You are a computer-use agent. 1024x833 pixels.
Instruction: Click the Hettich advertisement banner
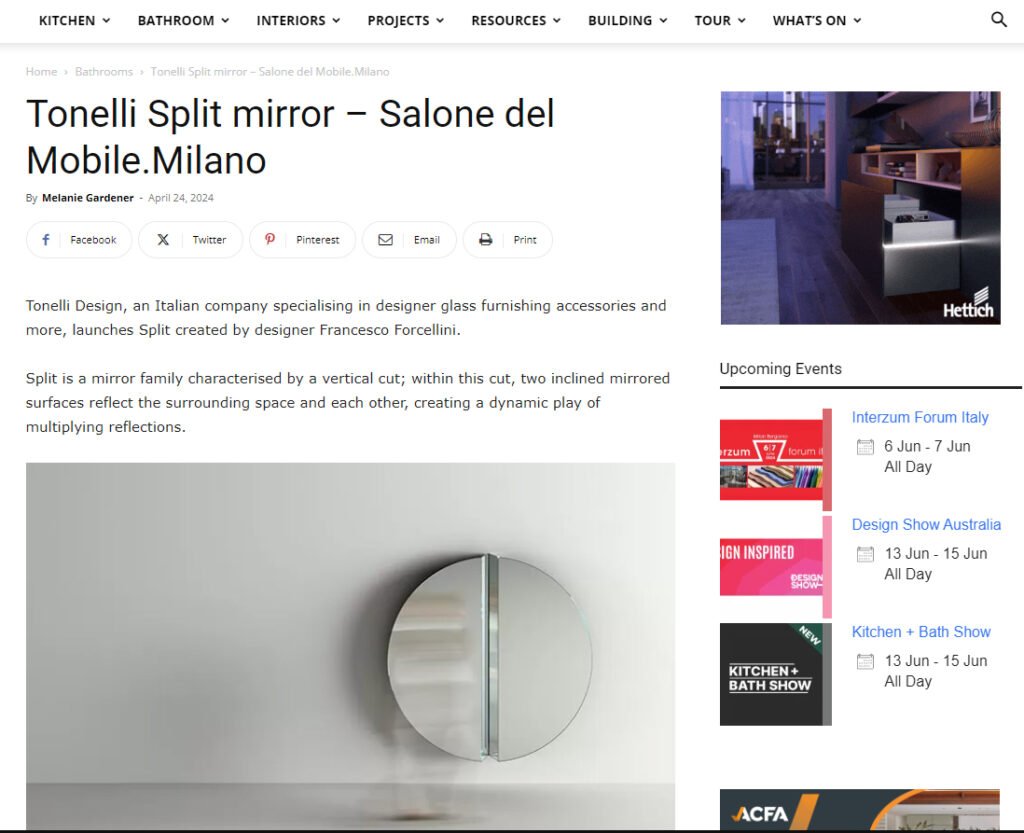pyautogui.click(x=860, y=208)
